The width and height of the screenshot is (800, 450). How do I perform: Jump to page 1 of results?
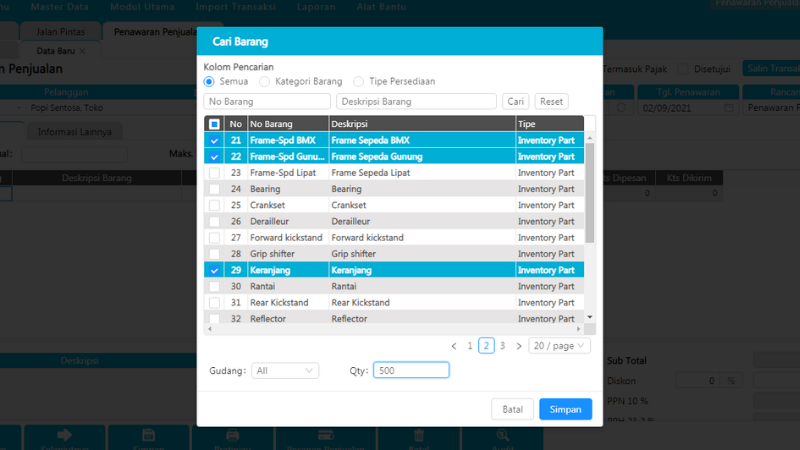pyautogui.click(x=470, y=345)
